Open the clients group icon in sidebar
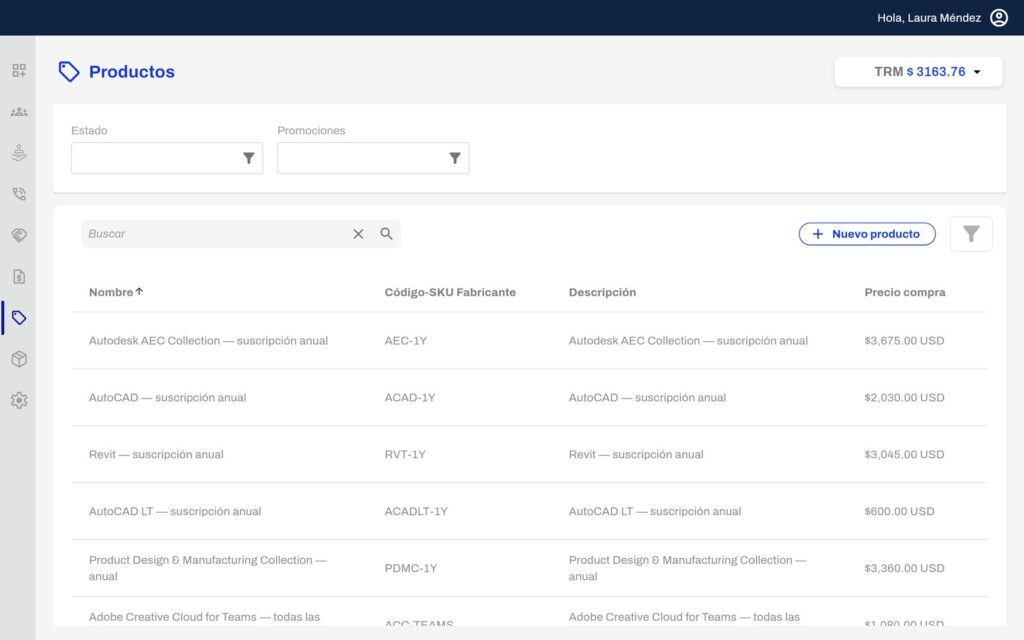This screenshot has height=640, width=1024. [x=19, y=112]
